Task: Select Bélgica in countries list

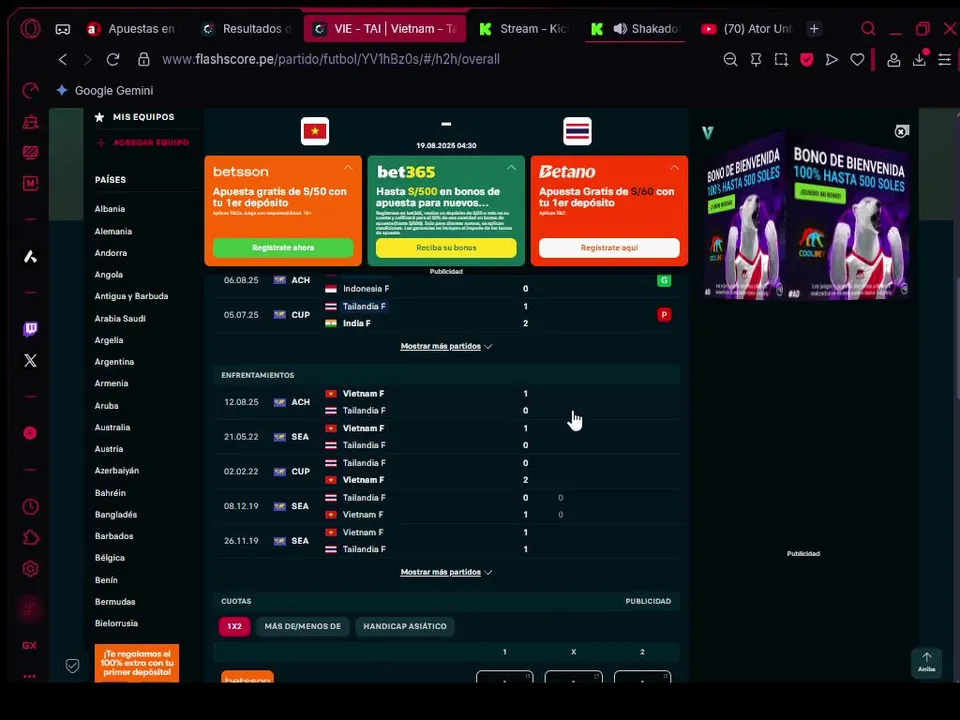Action: (x=110, y=558)
